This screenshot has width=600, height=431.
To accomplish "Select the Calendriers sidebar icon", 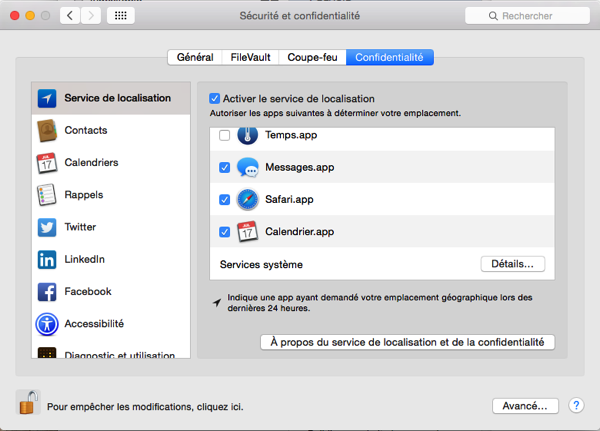I will point(47,163).
